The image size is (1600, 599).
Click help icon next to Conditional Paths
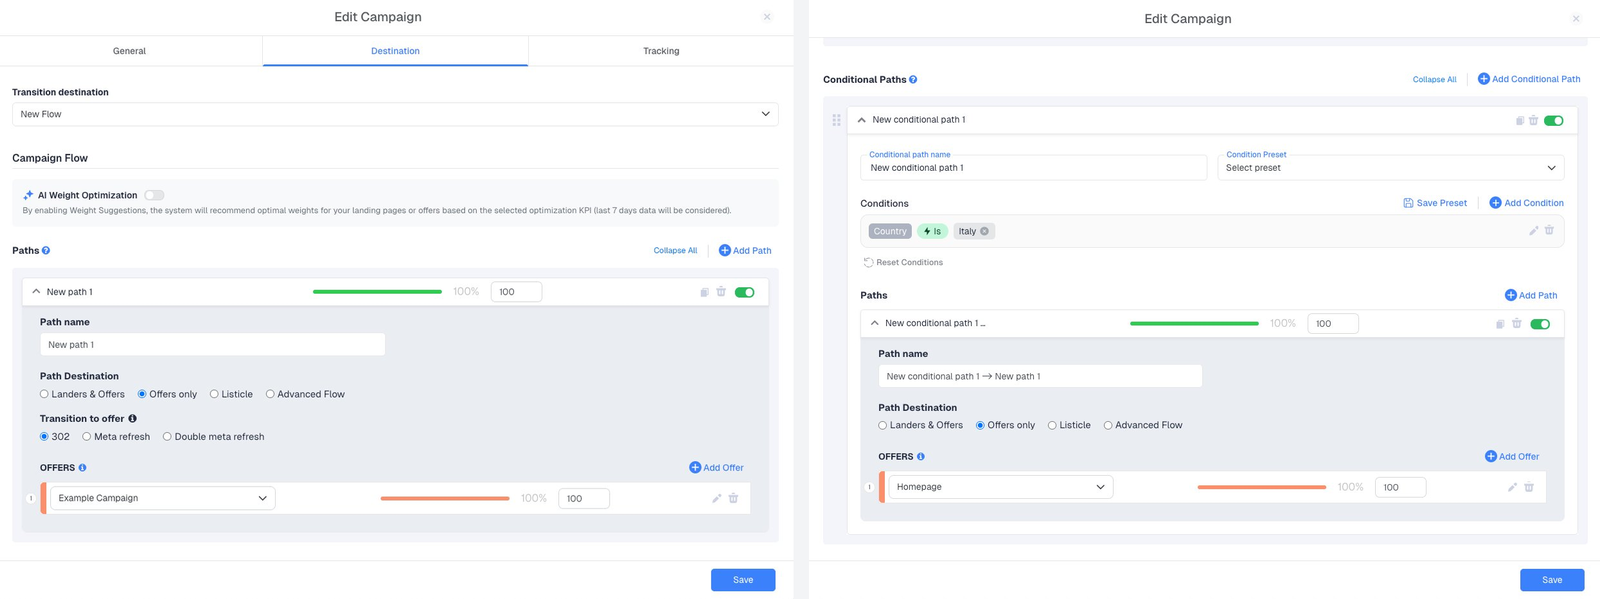click(x=913, y=79)
